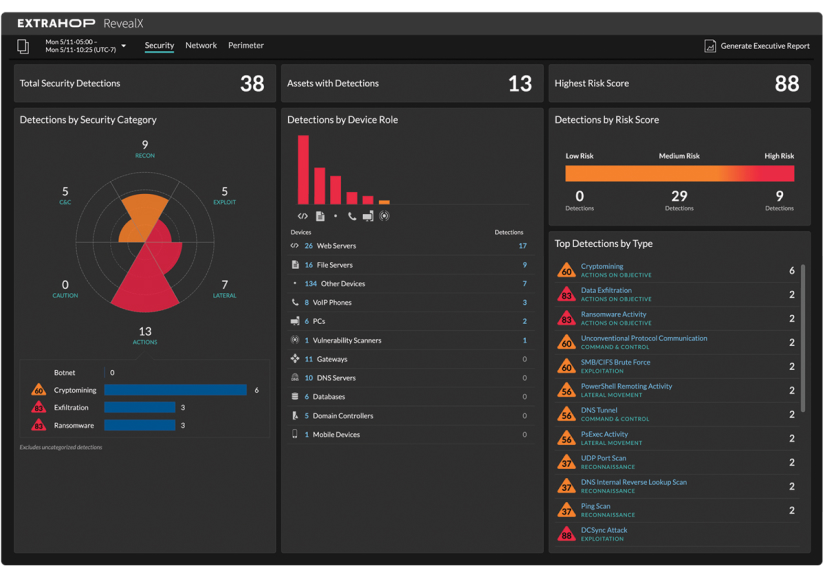This screenshot has width=825, height=575.
Task: Click the Databases row icon
Action: pos(295,397)
